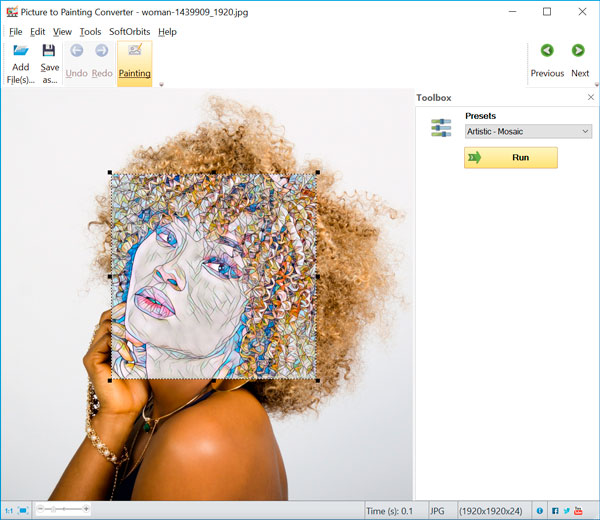Open Add File(s) from the toolbar
The height and width of the screenshot is (520, 600).
pyautogui.click(x=21, y=64)
